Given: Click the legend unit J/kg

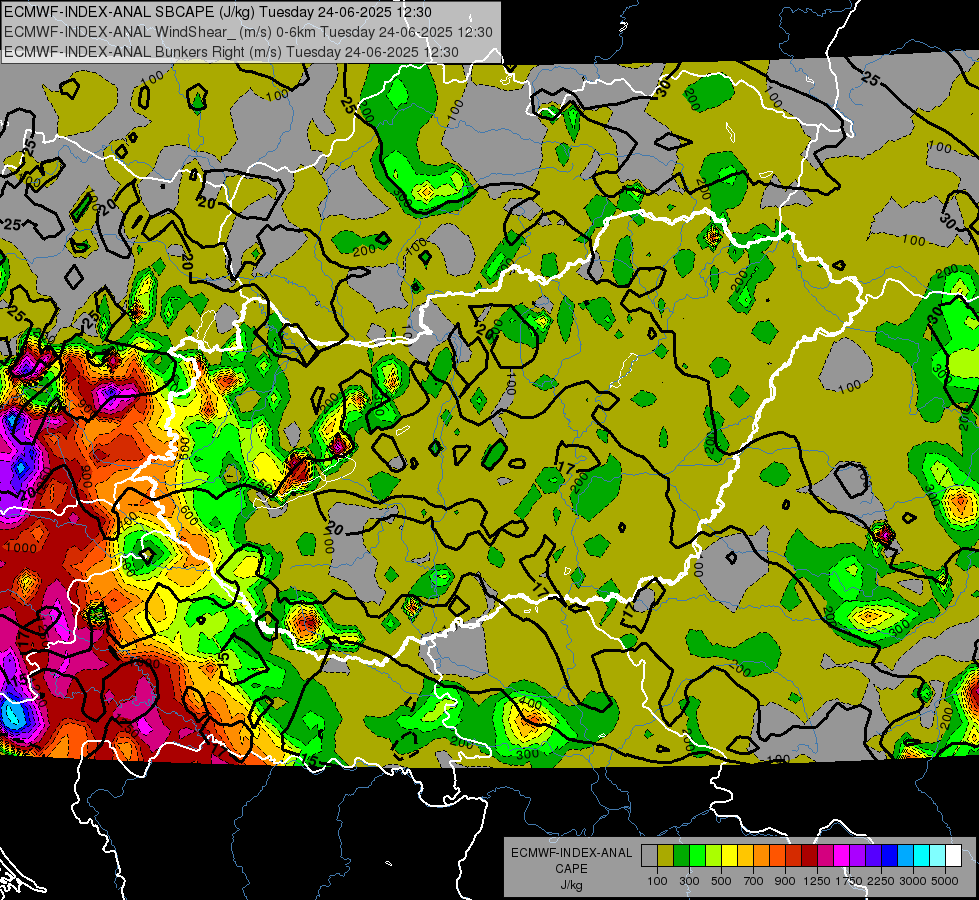Looking at the screenshot, I should point(571,885).
